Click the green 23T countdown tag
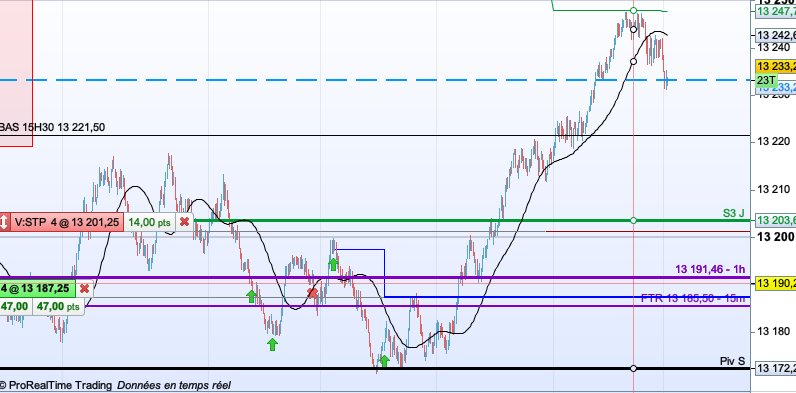 (766, 80)
